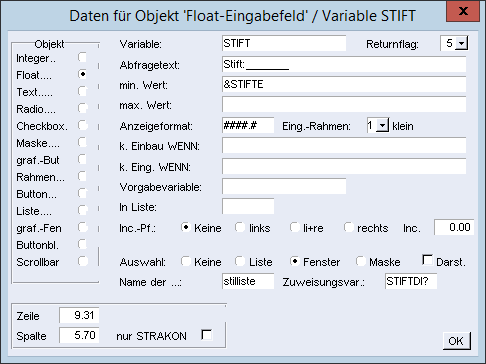Choose Liste for Auswahl
The image size is (486, 364).
pos(240,261)
